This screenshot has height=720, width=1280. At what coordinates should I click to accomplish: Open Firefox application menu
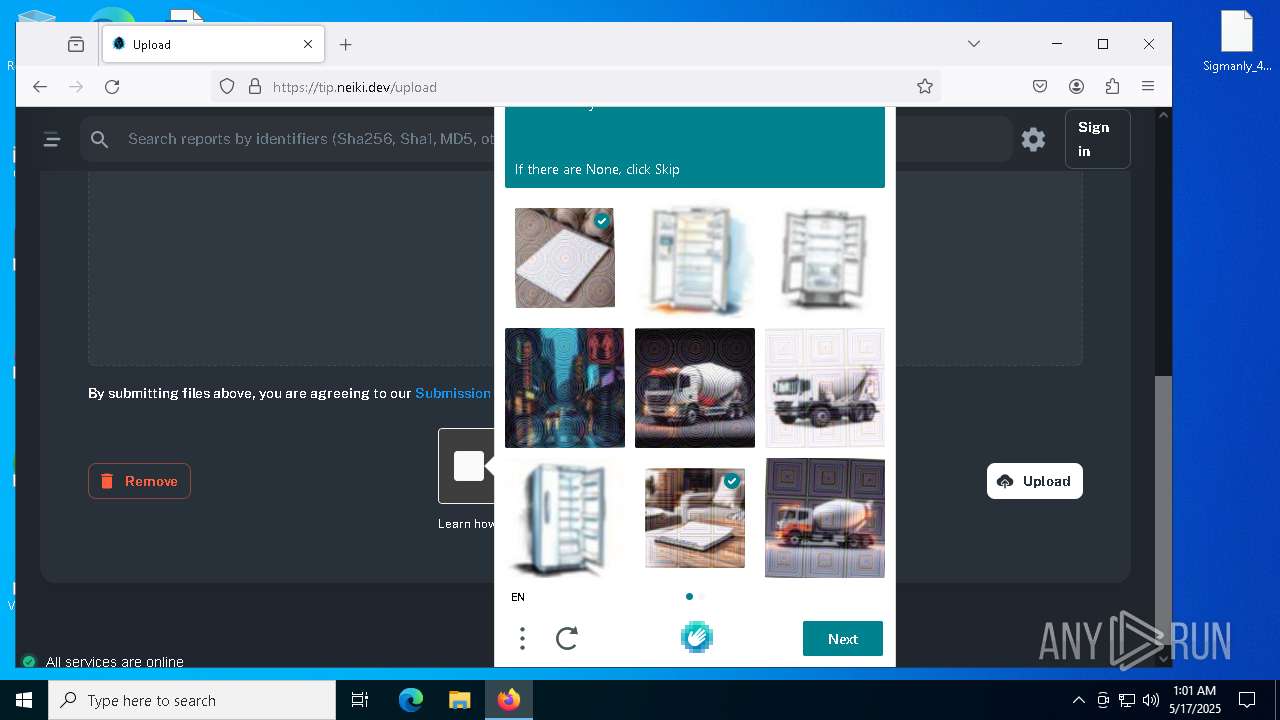click(x=1148, y=87)
